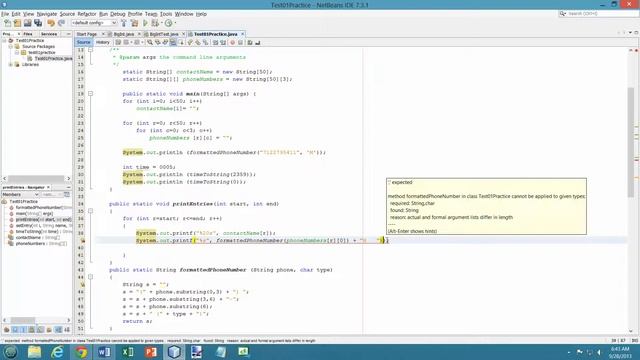The height and width of the screenshot is (360, 640).
Task: Open Internet Explorer from the taskbar
Action: (58, 352)
